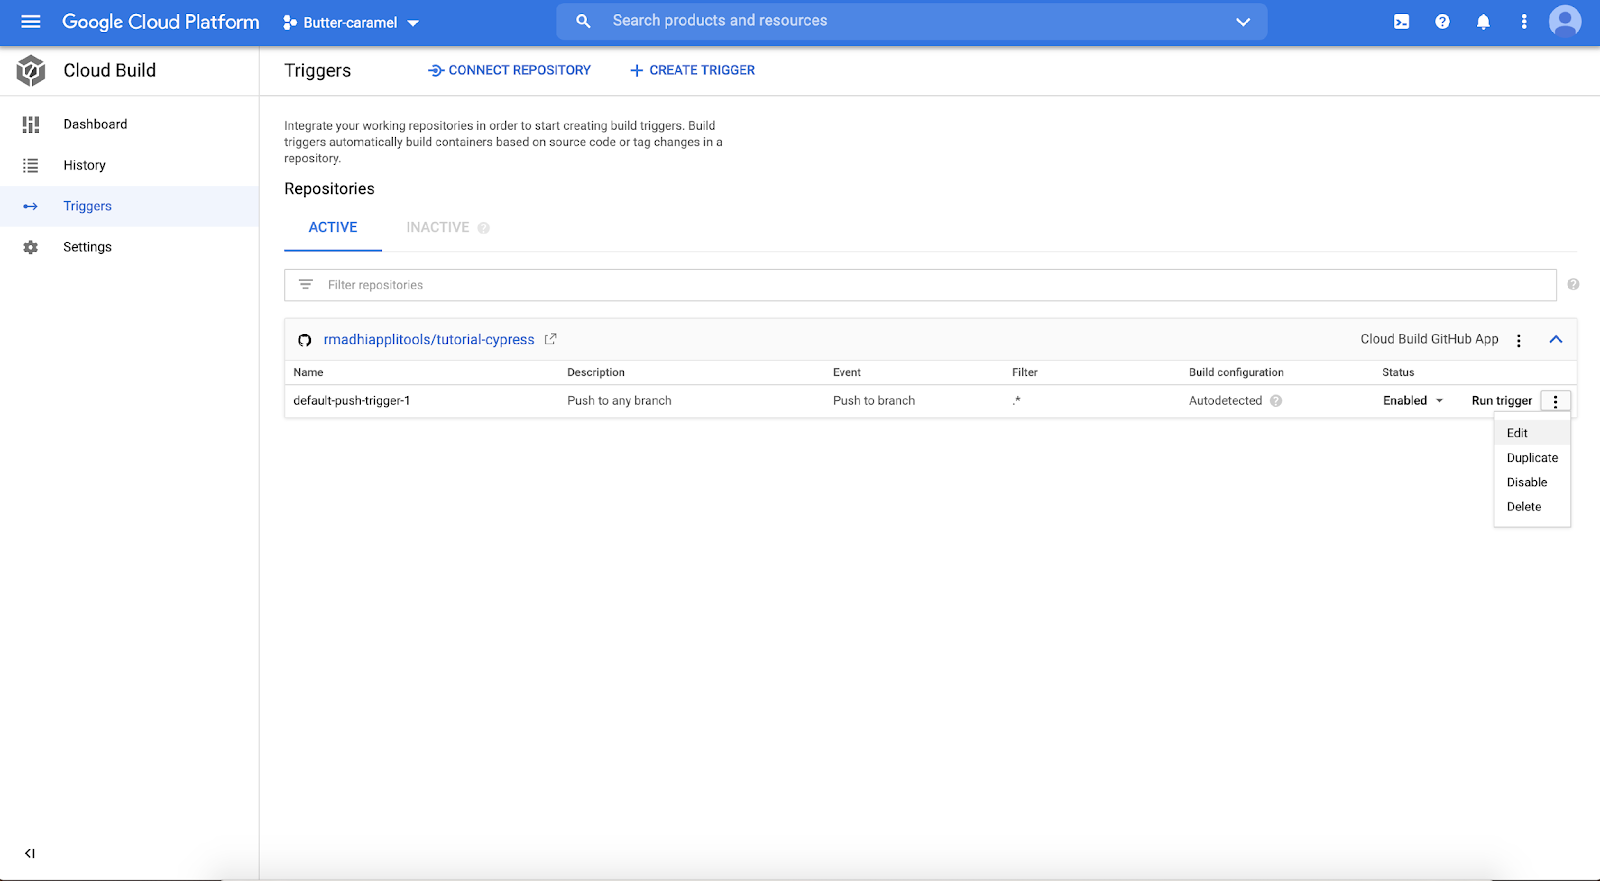Open the help question mark icon in header

[x=1442, y=21]
